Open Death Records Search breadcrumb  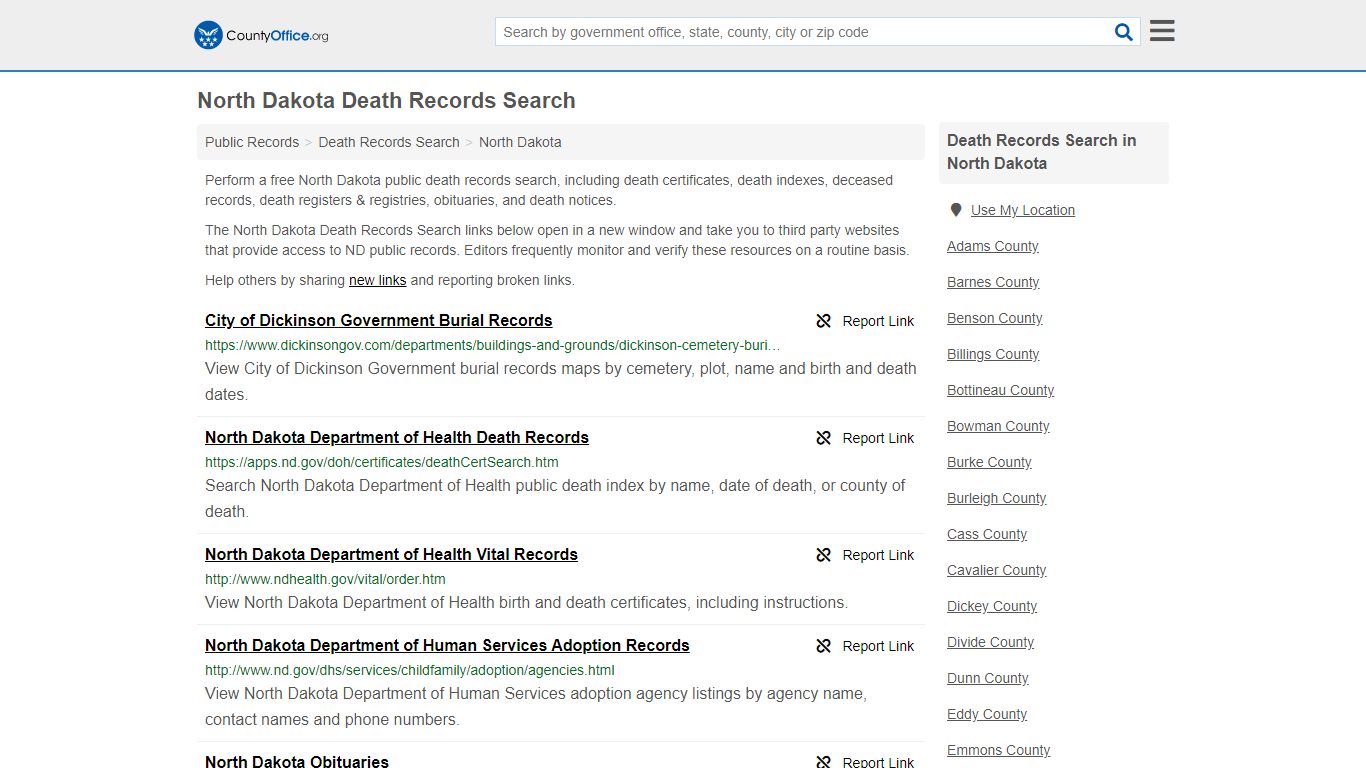[389, 142]
